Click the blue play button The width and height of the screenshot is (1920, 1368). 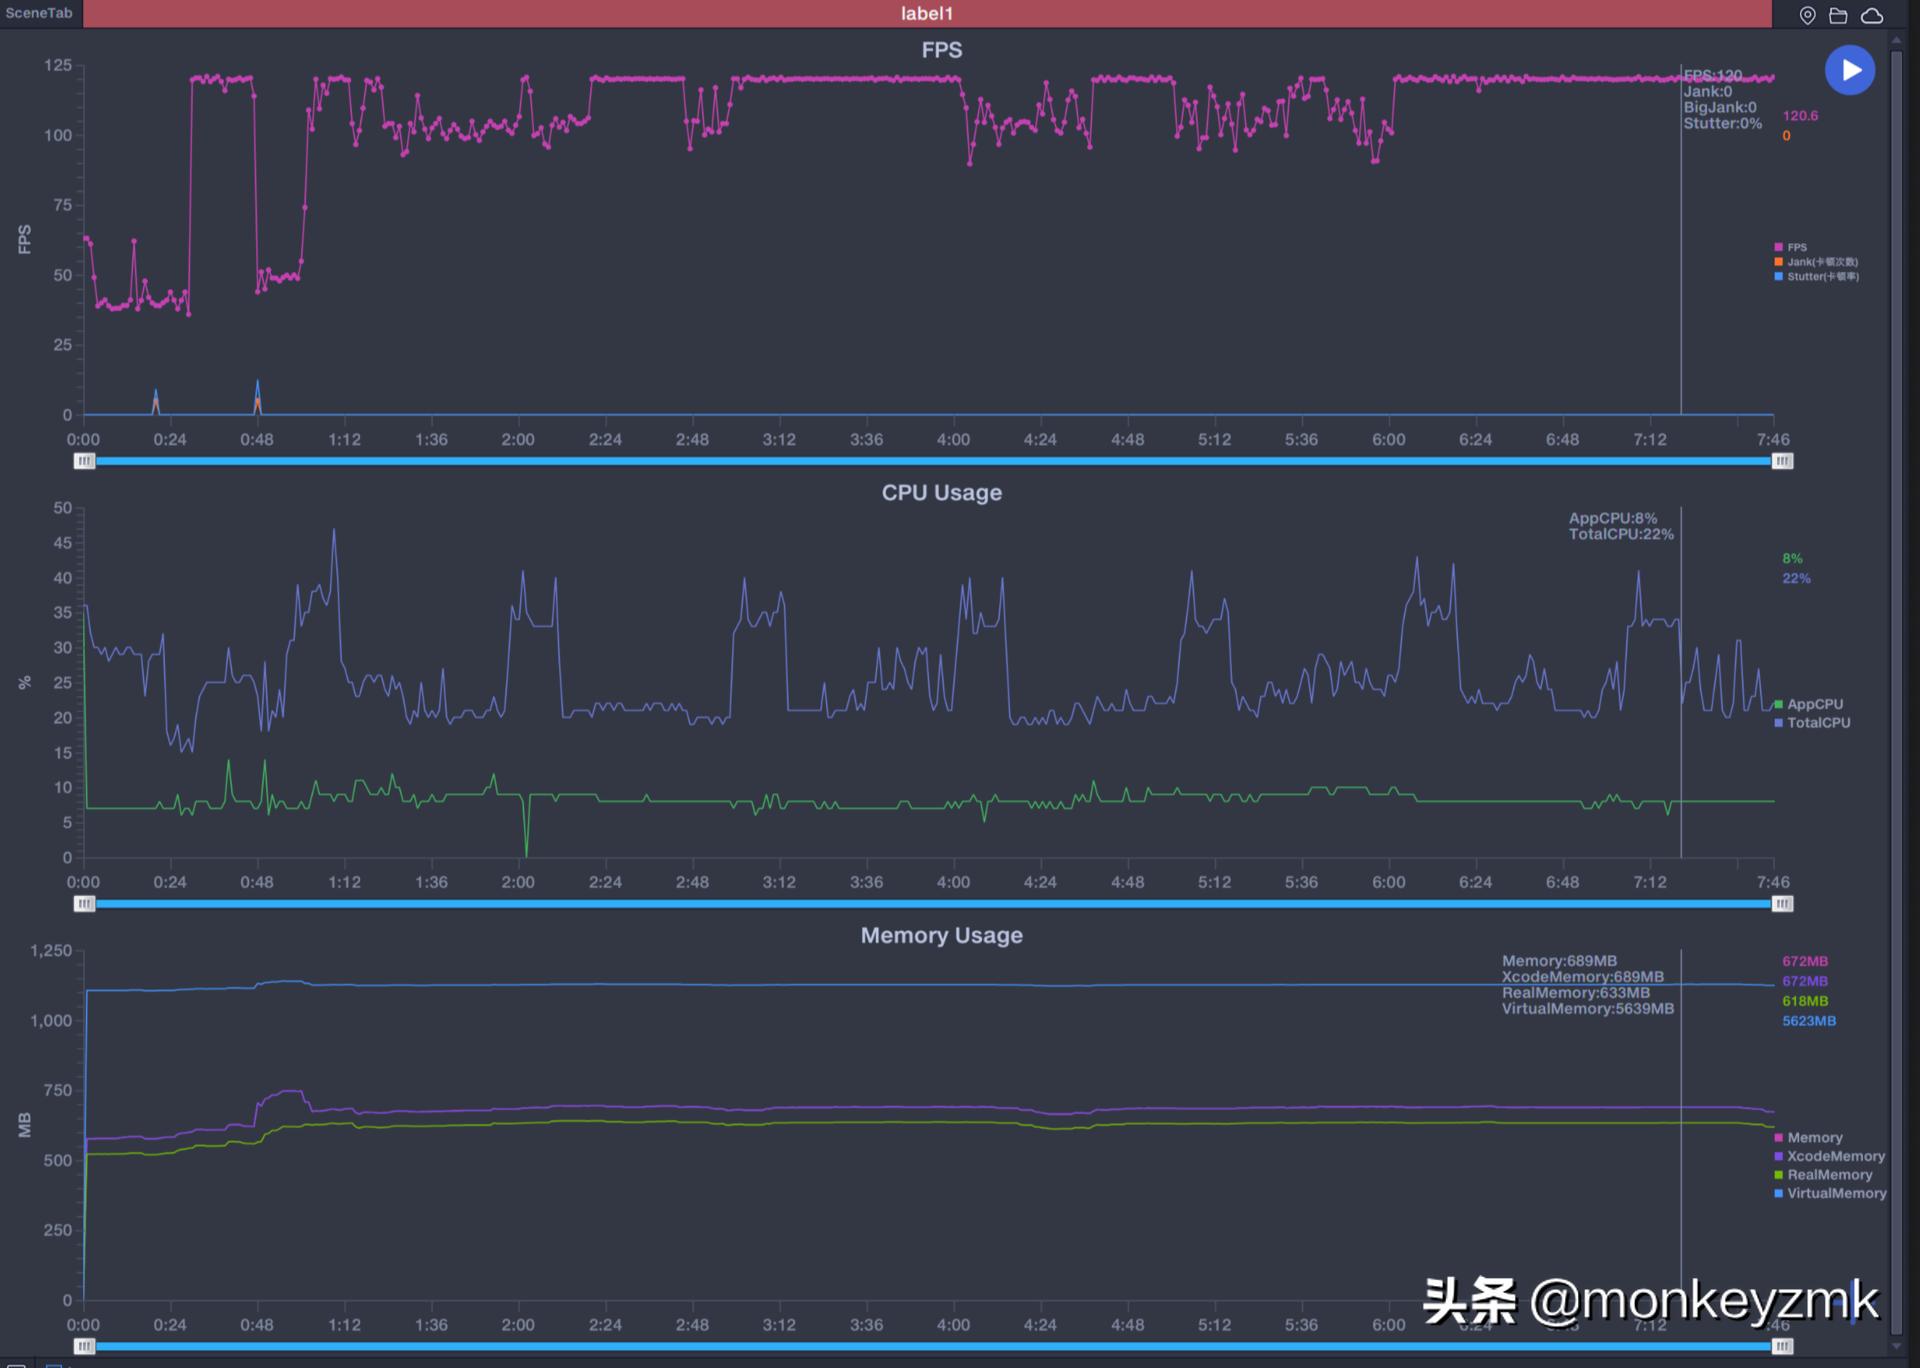1849,70
